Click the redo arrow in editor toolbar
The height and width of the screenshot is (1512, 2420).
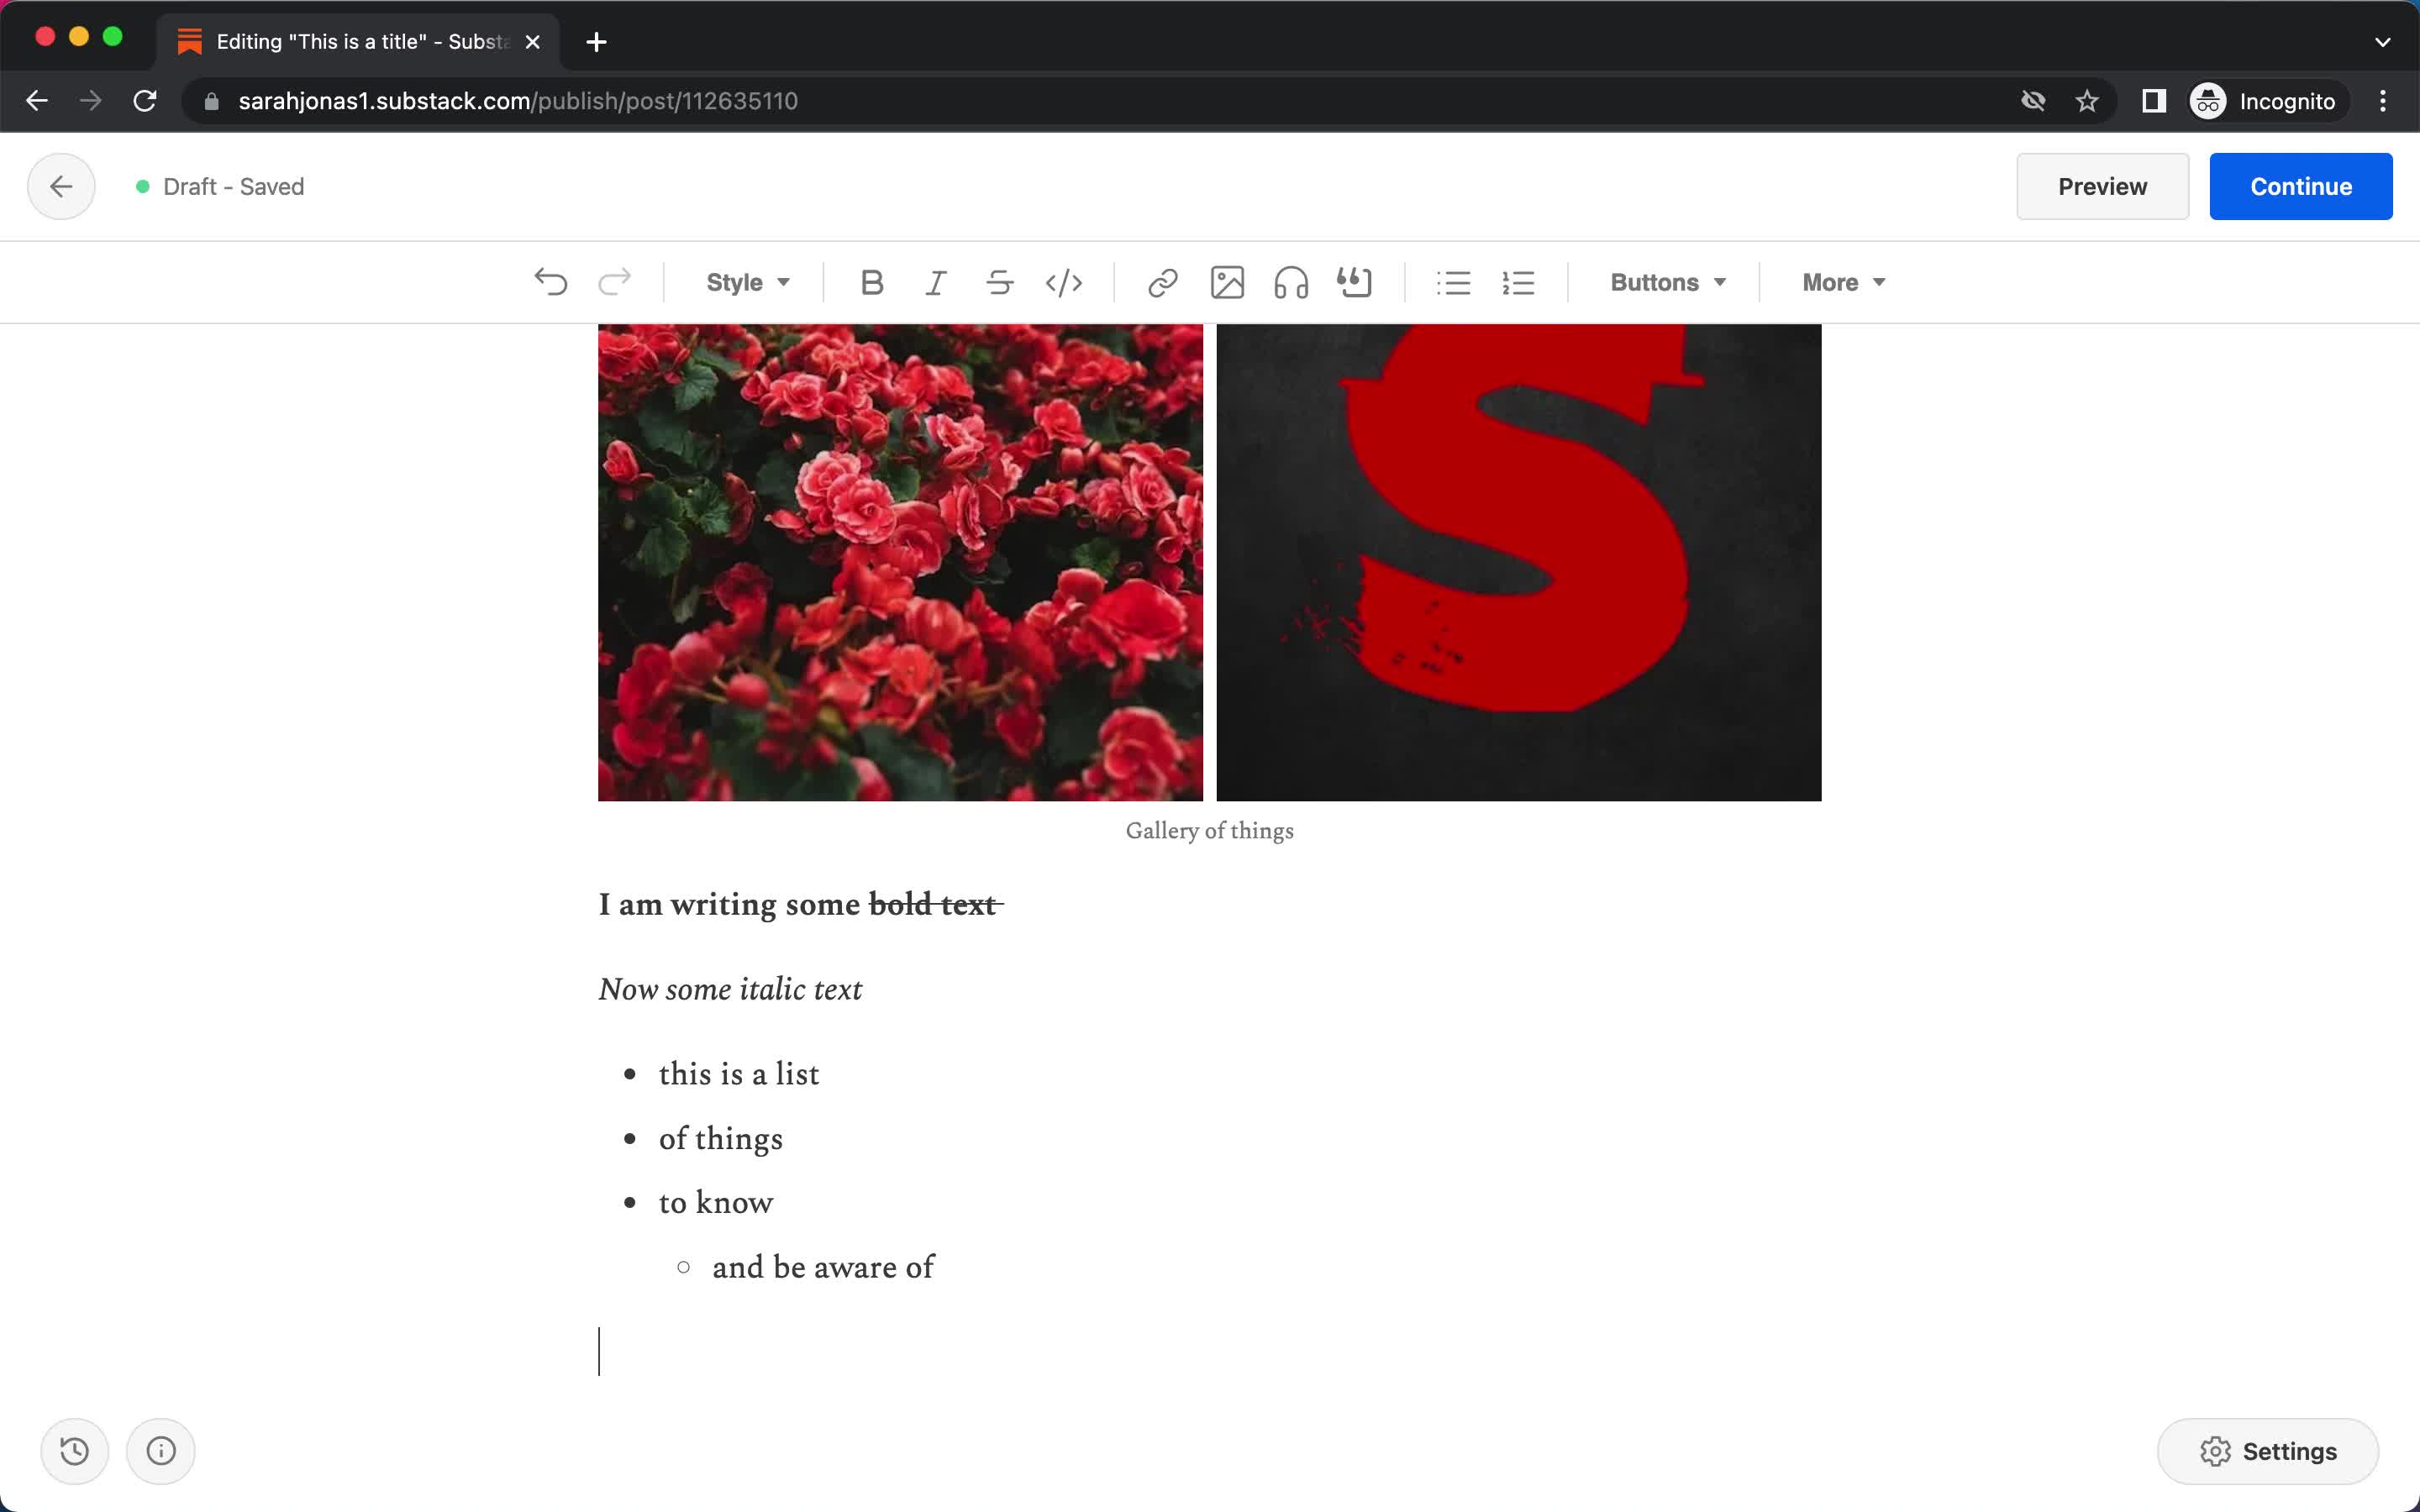click(614, 282)
